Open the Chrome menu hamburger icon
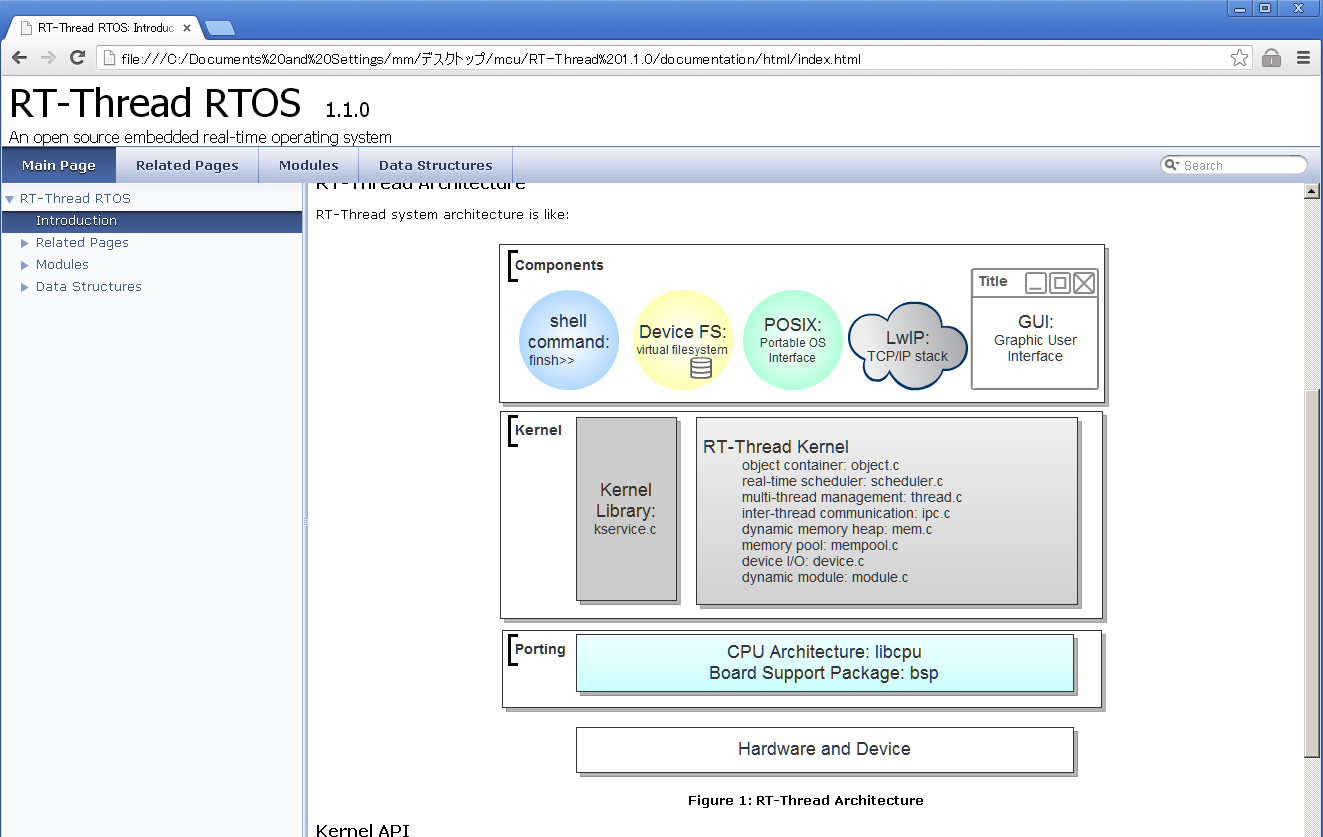 (1303, 58)
